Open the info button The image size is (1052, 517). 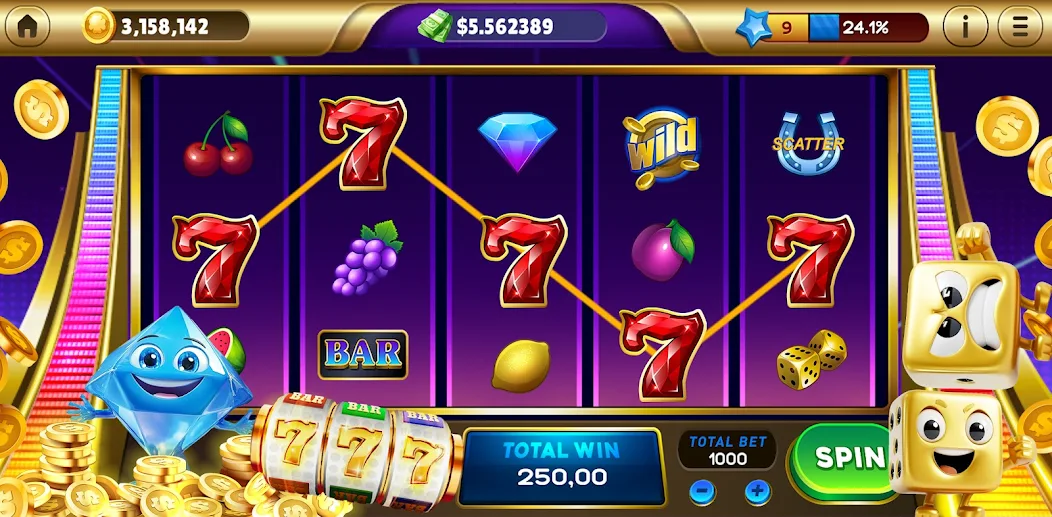pos(965,26)
